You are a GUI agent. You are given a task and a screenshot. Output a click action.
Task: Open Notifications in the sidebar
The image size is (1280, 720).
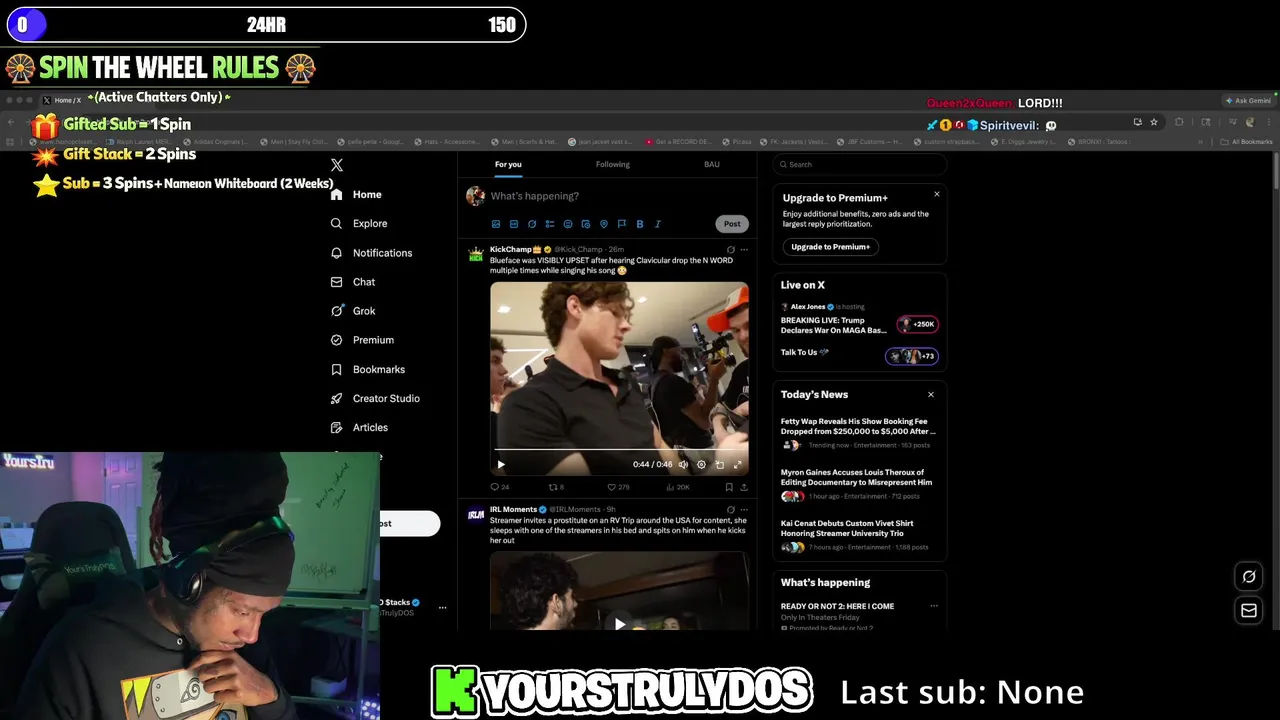pyautogui.click(x=371, y=253)
